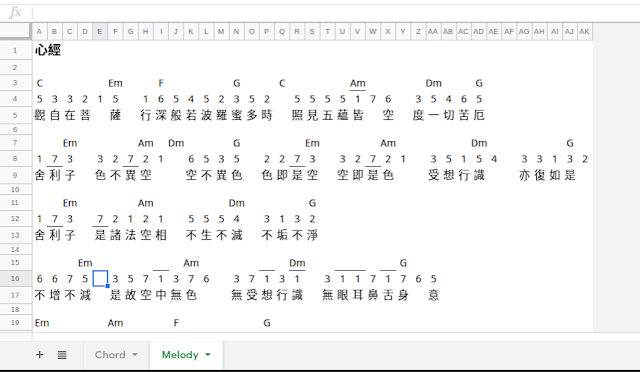Click the Am chord in row 19
Image resolution: width=640 pixels, height=372 pixels.
click(116, 323)
